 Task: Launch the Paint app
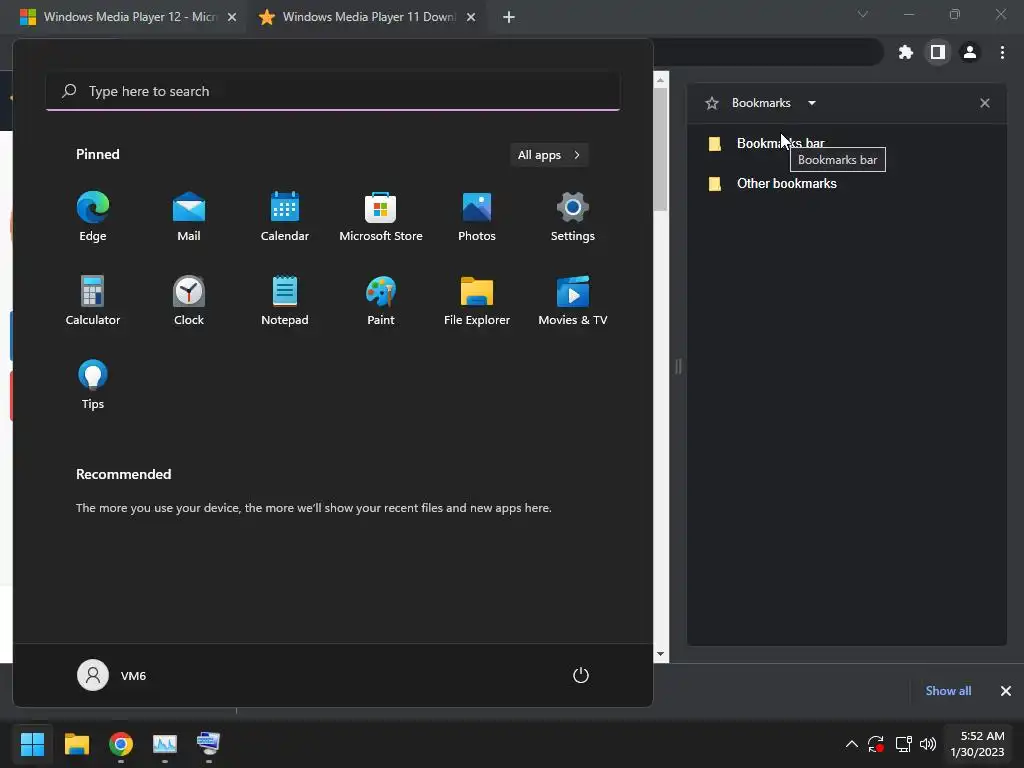pos(381,300)
